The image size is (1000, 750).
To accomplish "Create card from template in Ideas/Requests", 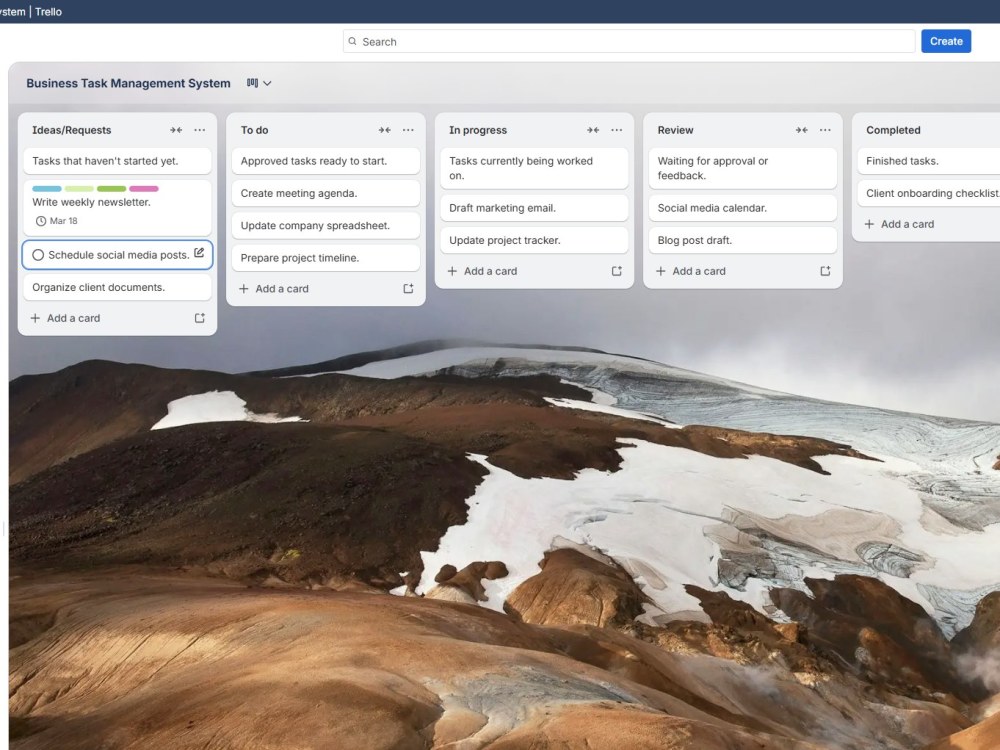I will tap(200, 318).
